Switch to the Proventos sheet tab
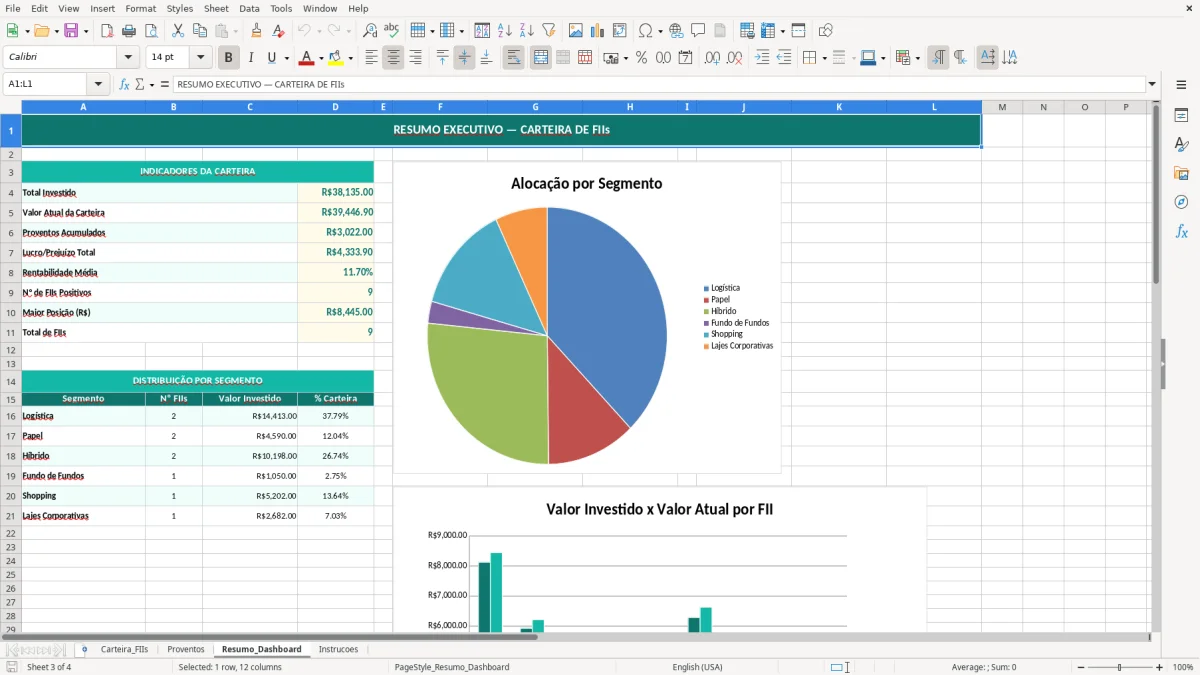1200x675 pixels. point(185,649)
